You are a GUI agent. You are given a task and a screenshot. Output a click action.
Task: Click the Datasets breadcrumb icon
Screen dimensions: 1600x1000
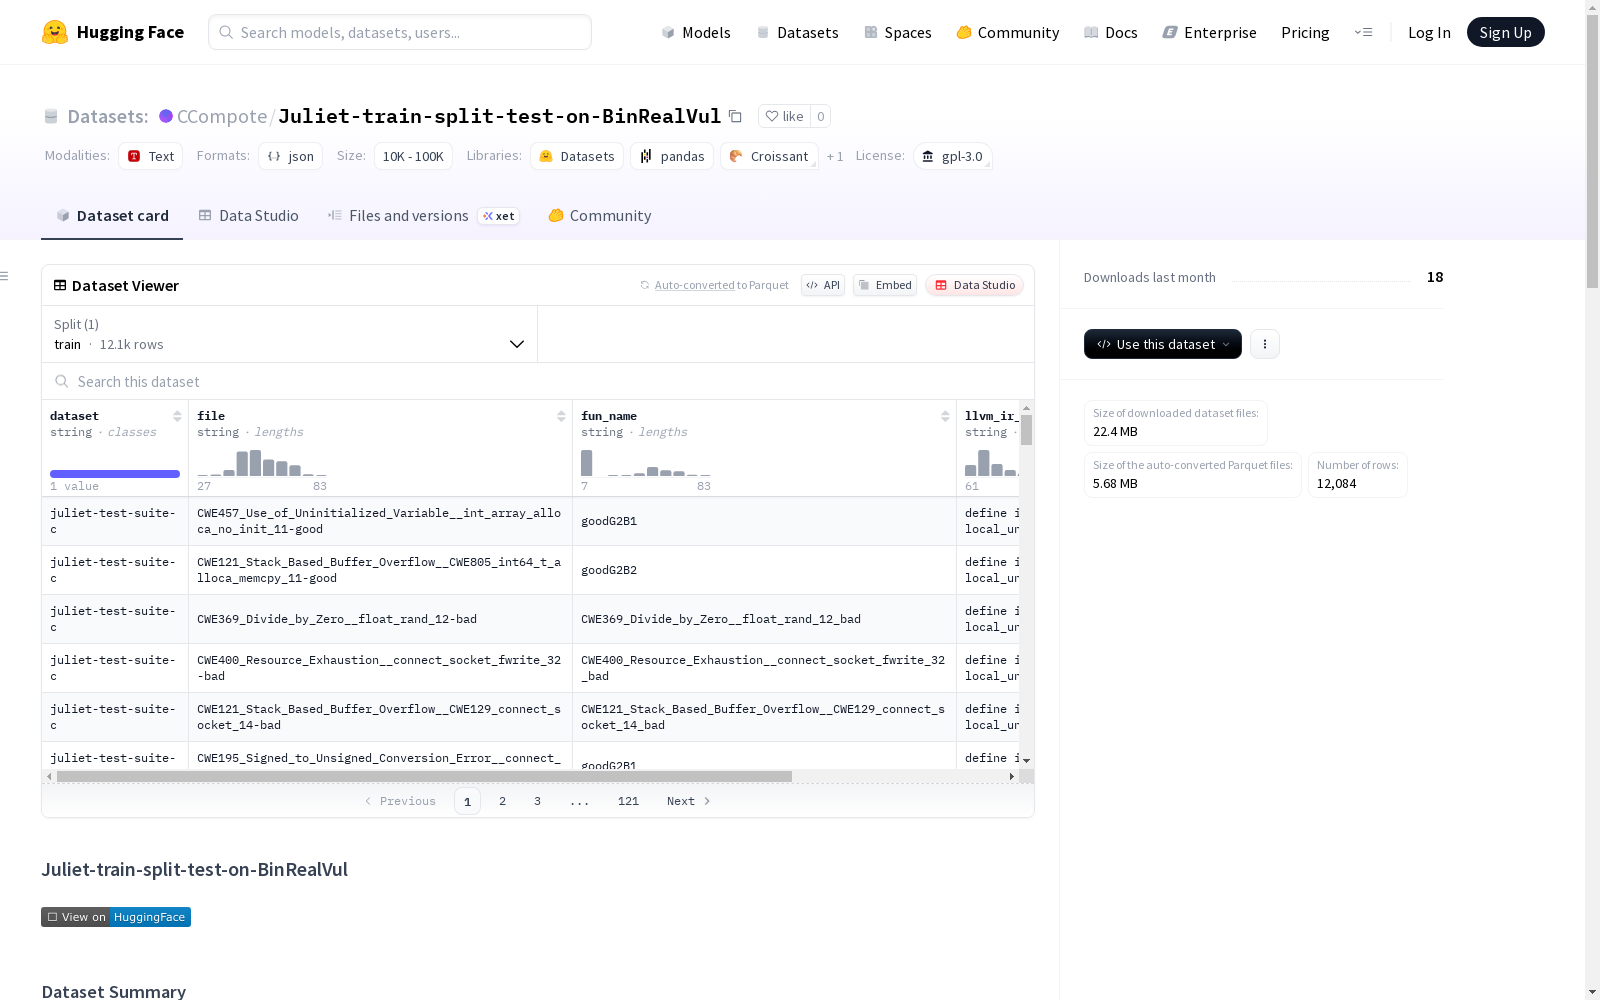click(x=51, y=116)
